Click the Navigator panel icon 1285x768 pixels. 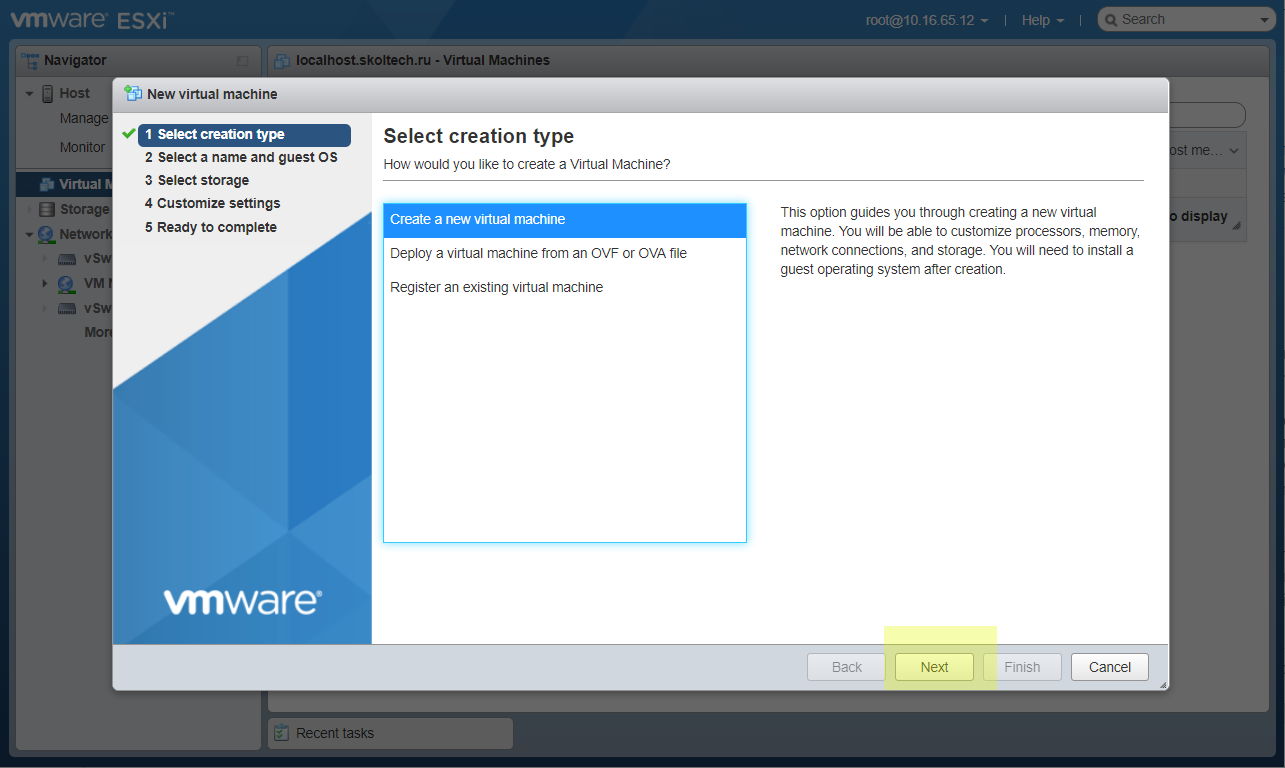(x=31, y=61)
